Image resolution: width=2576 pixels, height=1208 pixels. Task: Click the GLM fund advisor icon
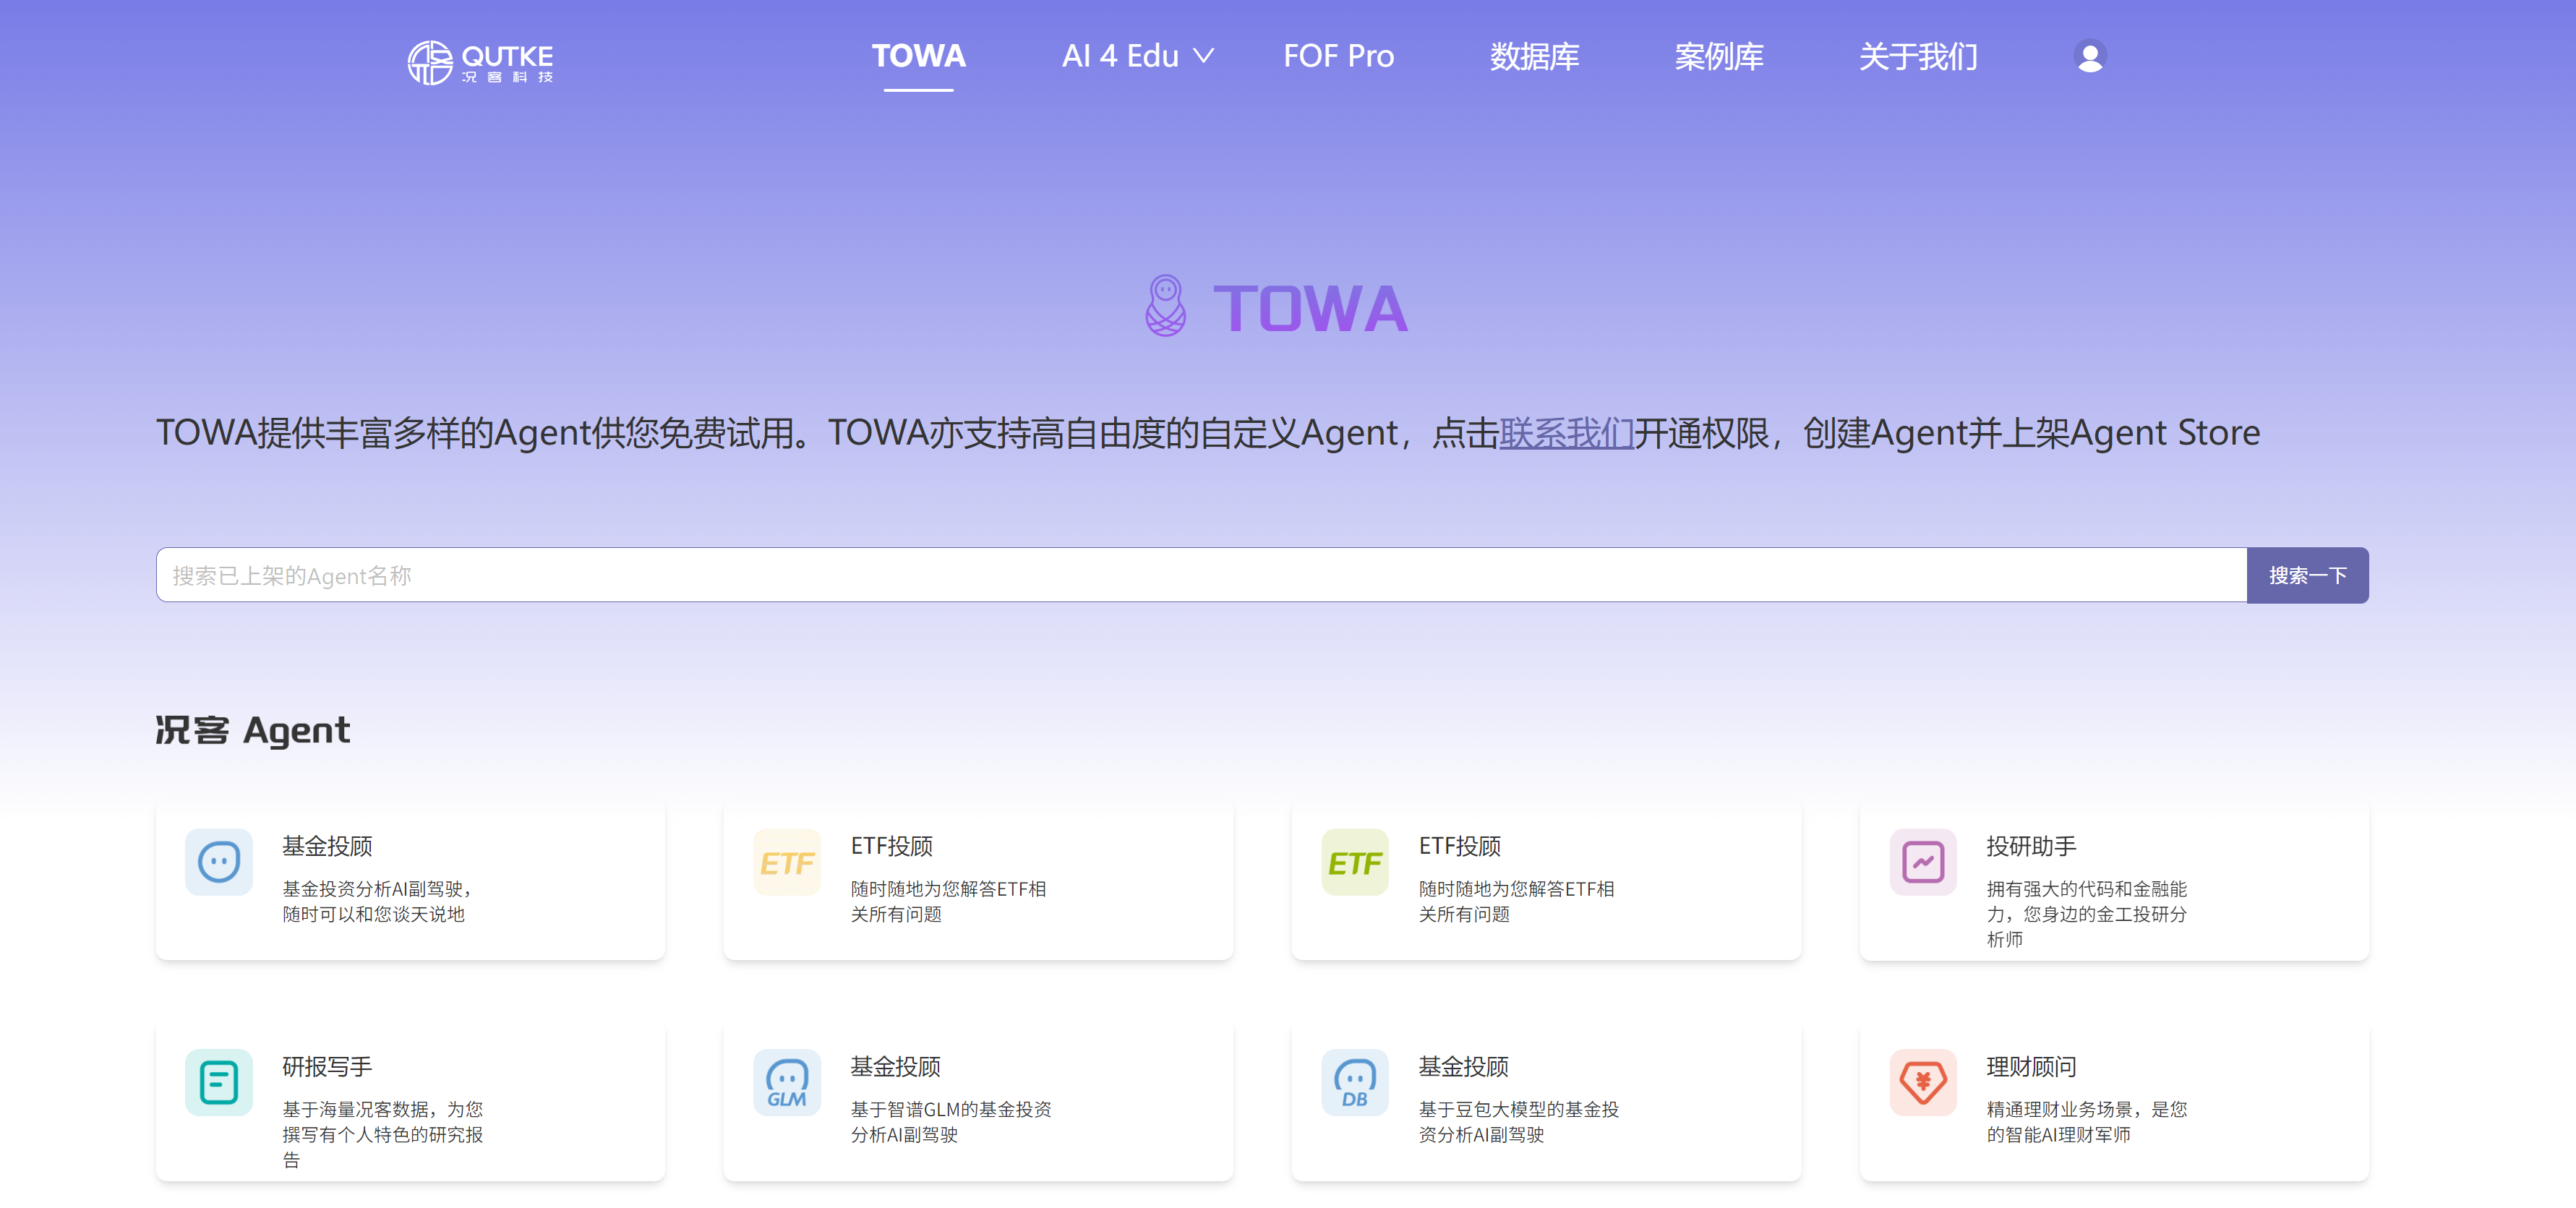coord(787,1082)
